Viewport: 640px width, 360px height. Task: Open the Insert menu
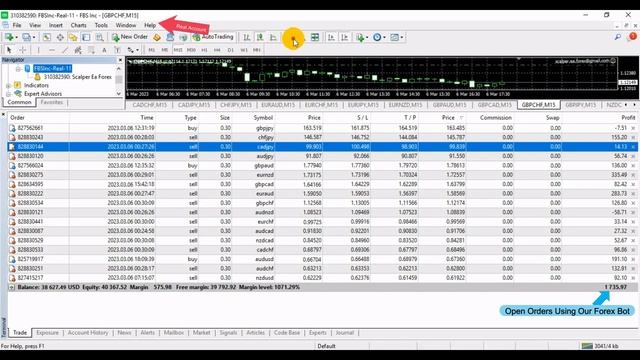pos(56,25)
